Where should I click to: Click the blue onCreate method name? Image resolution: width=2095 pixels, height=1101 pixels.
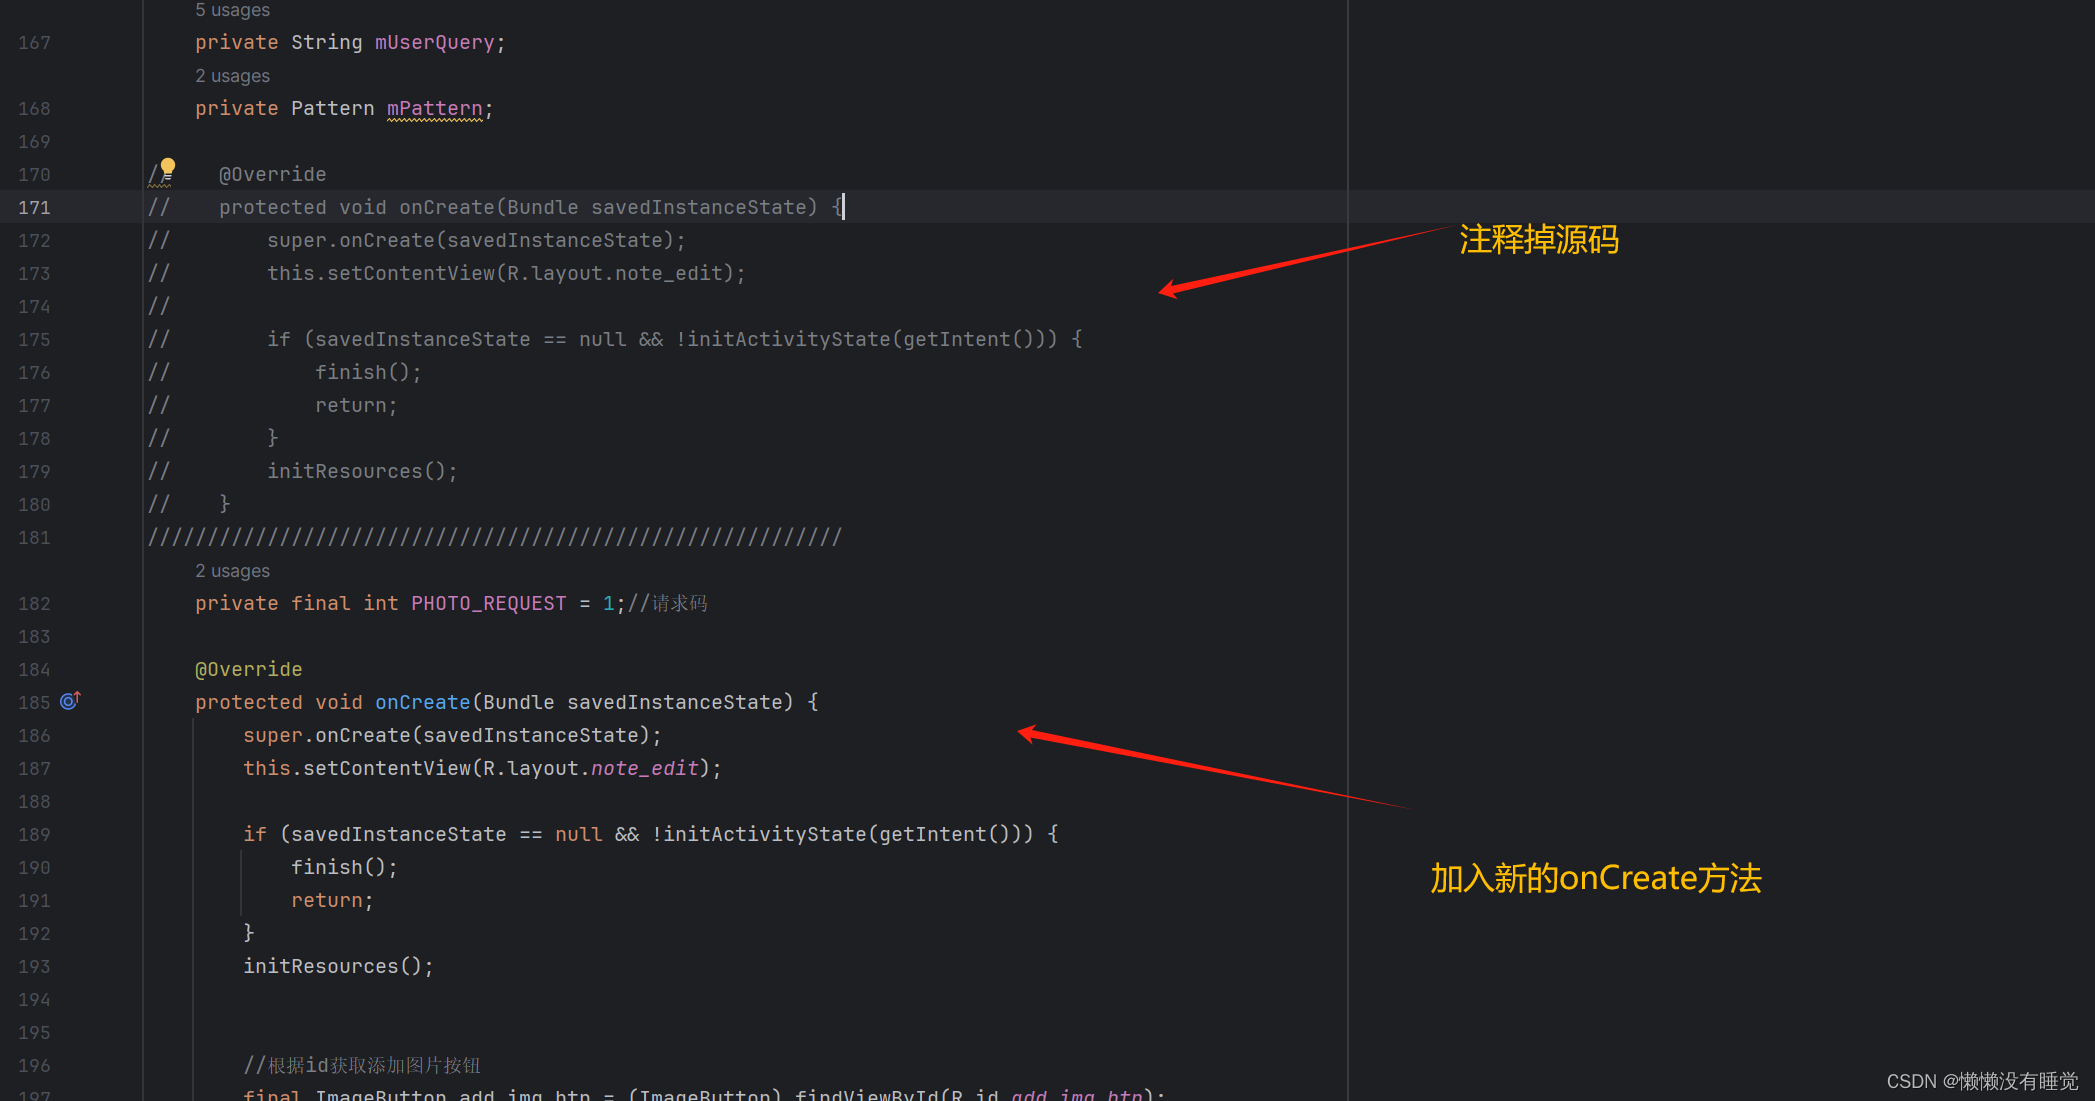click(422, 702)
